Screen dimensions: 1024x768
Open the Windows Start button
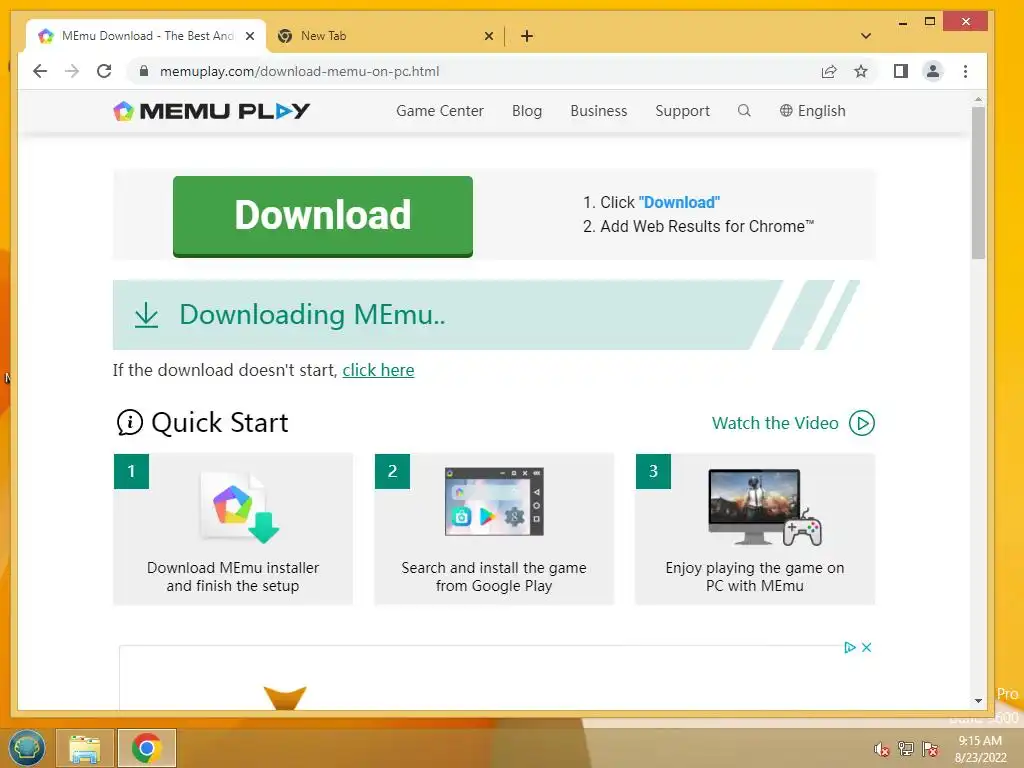point(27,748)
